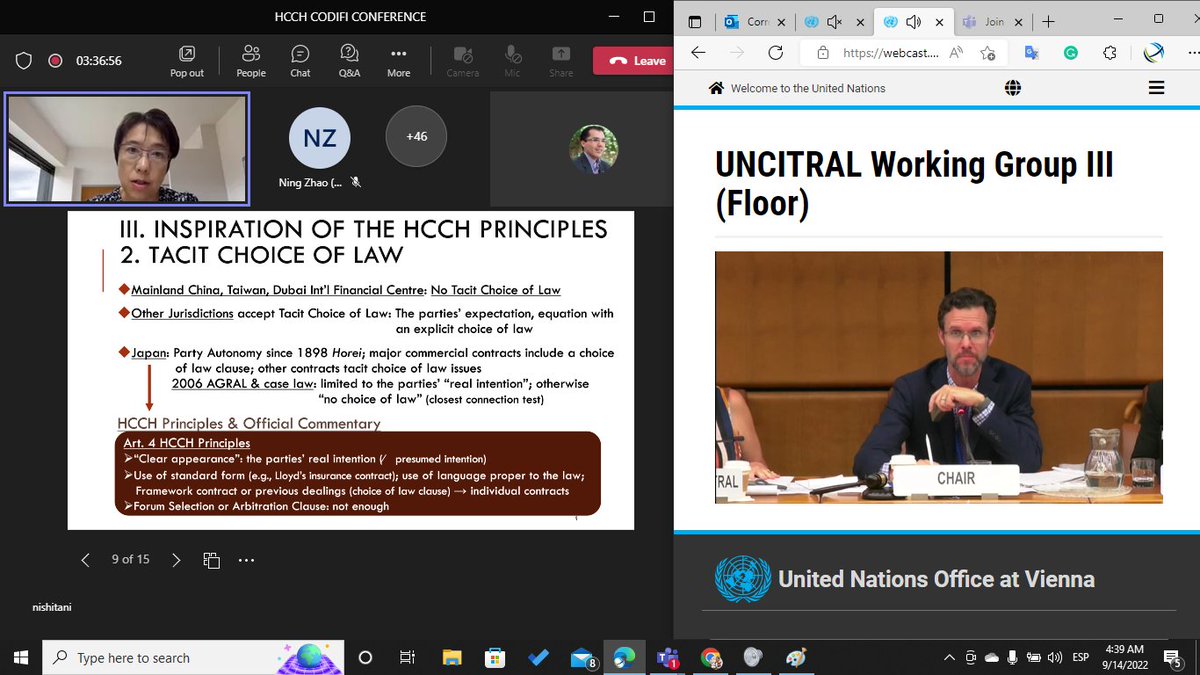Click the United Nations Office at Vienna logo
Screen dimensions: 1200x675
click(743, 579)
